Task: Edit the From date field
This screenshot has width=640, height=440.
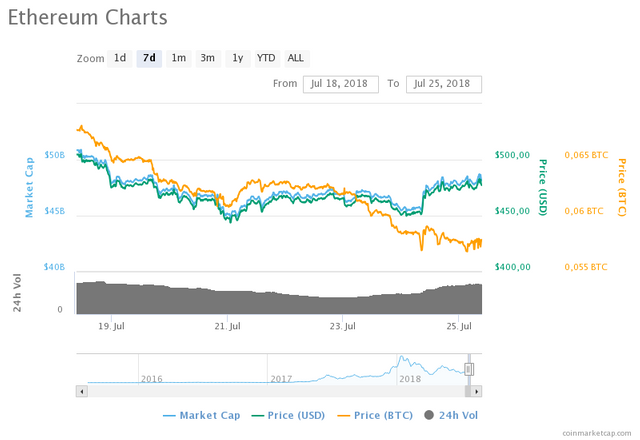Action: coord(340,83)
